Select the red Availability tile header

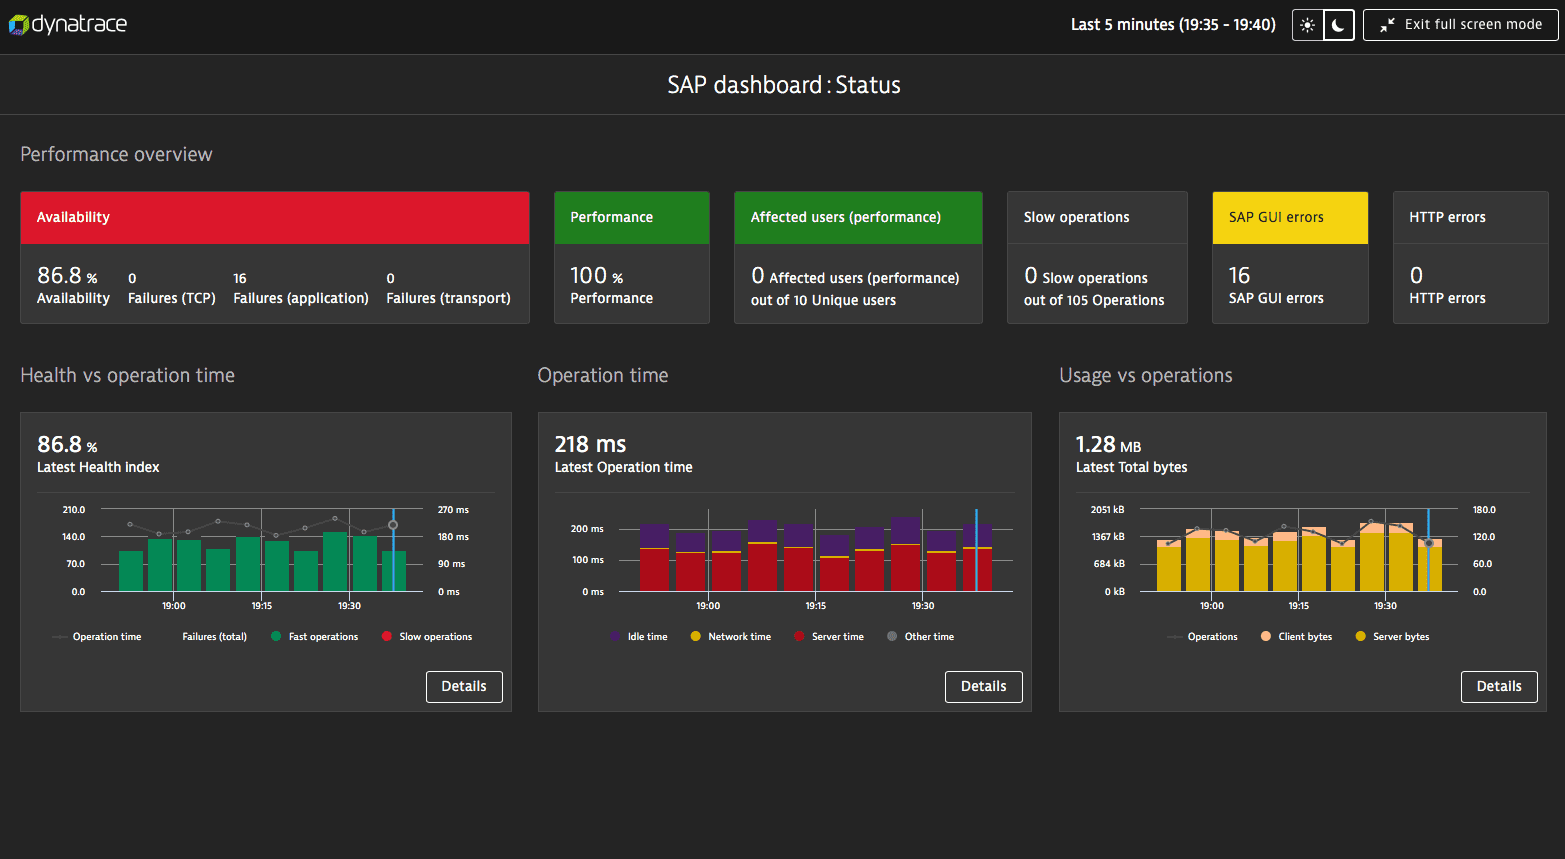[275, 217]
